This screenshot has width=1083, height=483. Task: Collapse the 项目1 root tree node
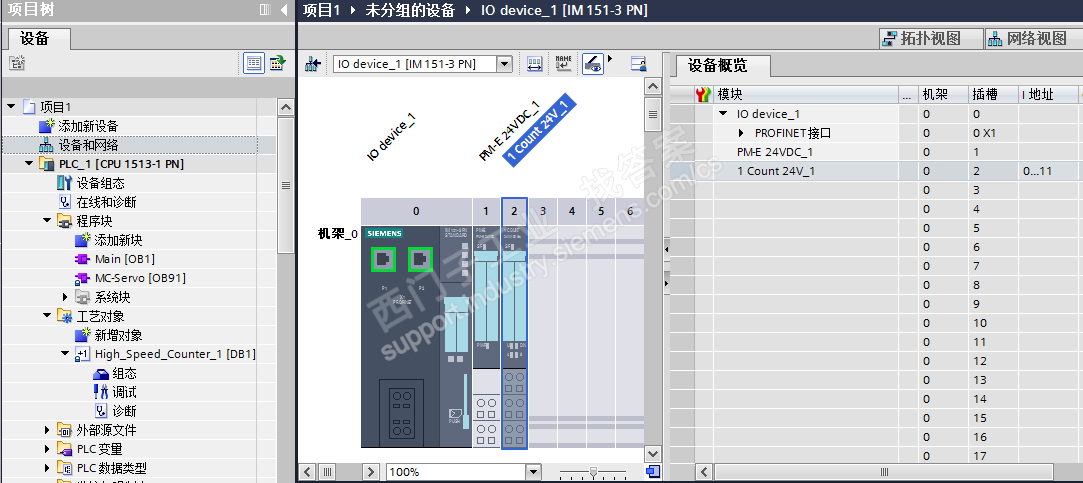point(11,107)
